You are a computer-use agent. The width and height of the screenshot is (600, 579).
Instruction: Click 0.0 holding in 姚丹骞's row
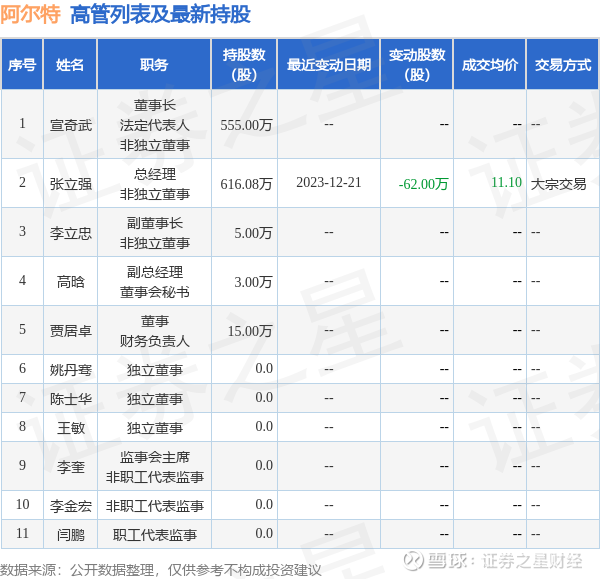pos(264,369)
